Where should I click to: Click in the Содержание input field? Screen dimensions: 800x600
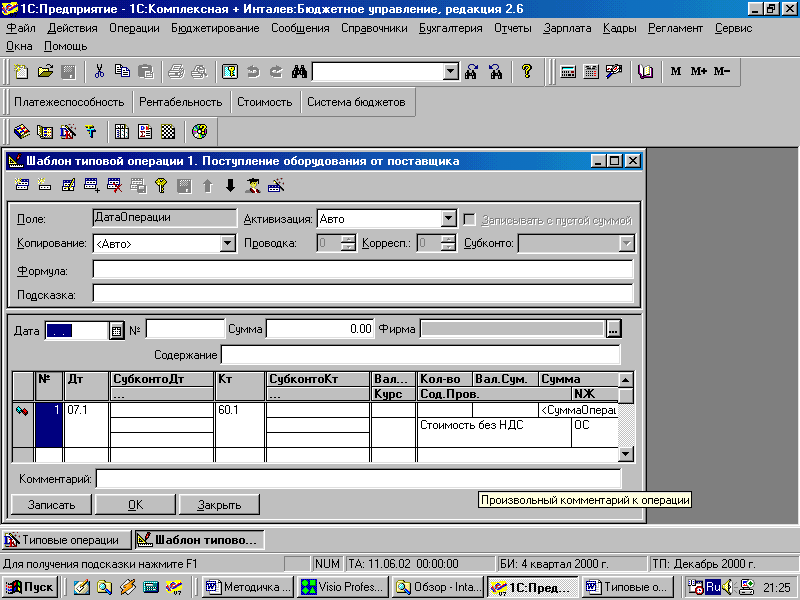point(420,354)
